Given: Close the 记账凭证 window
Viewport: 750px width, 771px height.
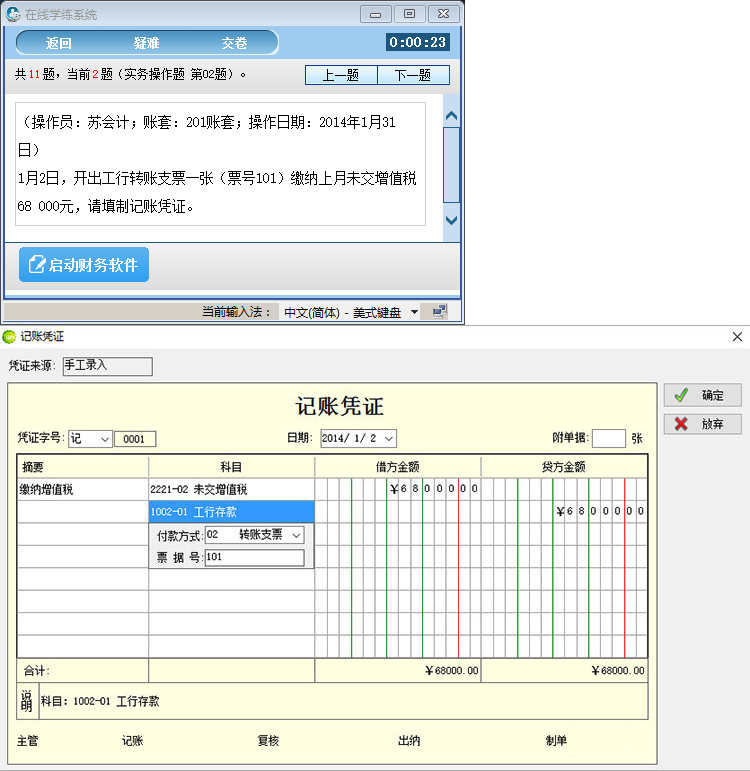Looking at the screenshot, I should coord(737,337).
